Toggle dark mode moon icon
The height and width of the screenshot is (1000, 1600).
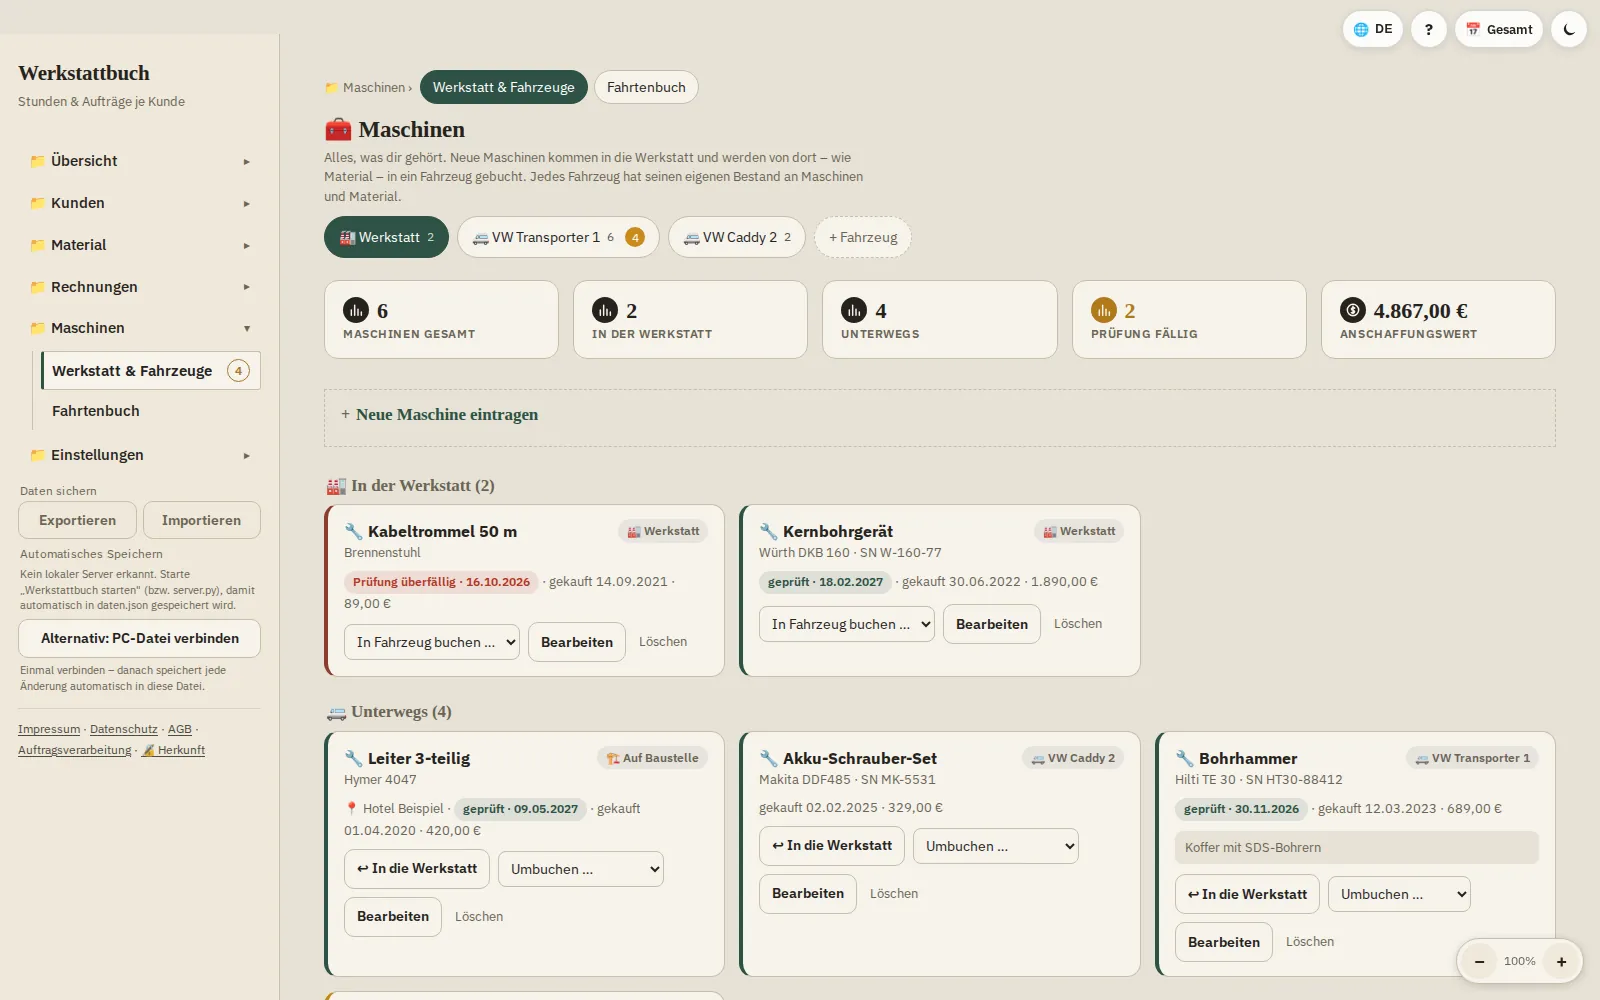click(1568, 29)
